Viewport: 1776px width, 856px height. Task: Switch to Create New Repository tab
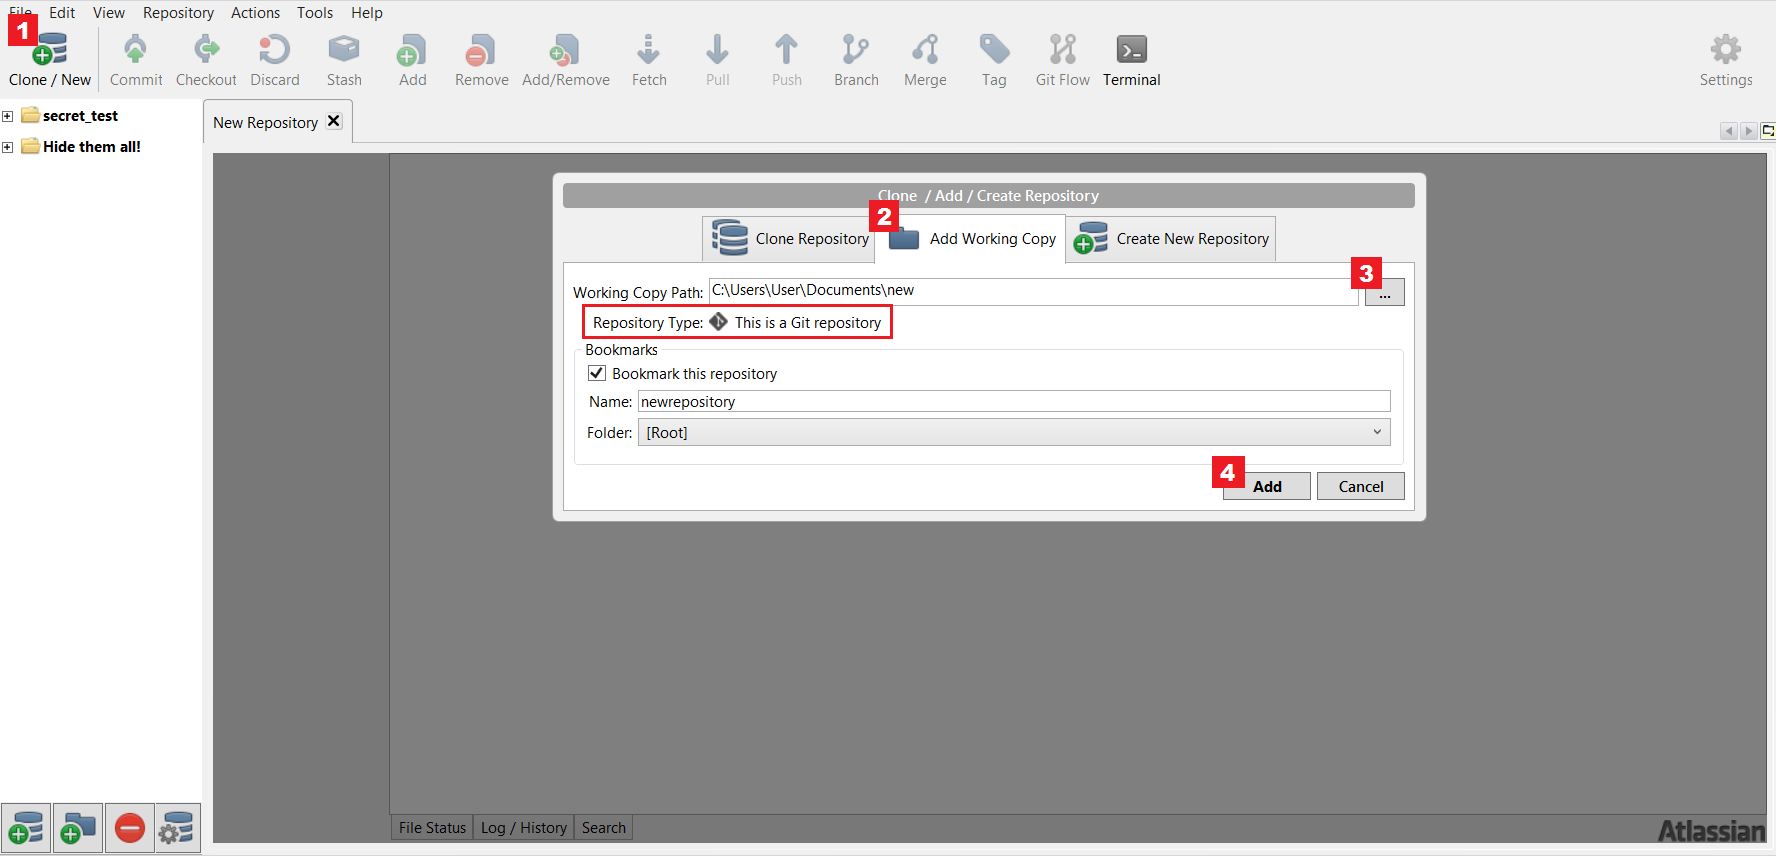pyautogui.click(x=1171, y=239)
